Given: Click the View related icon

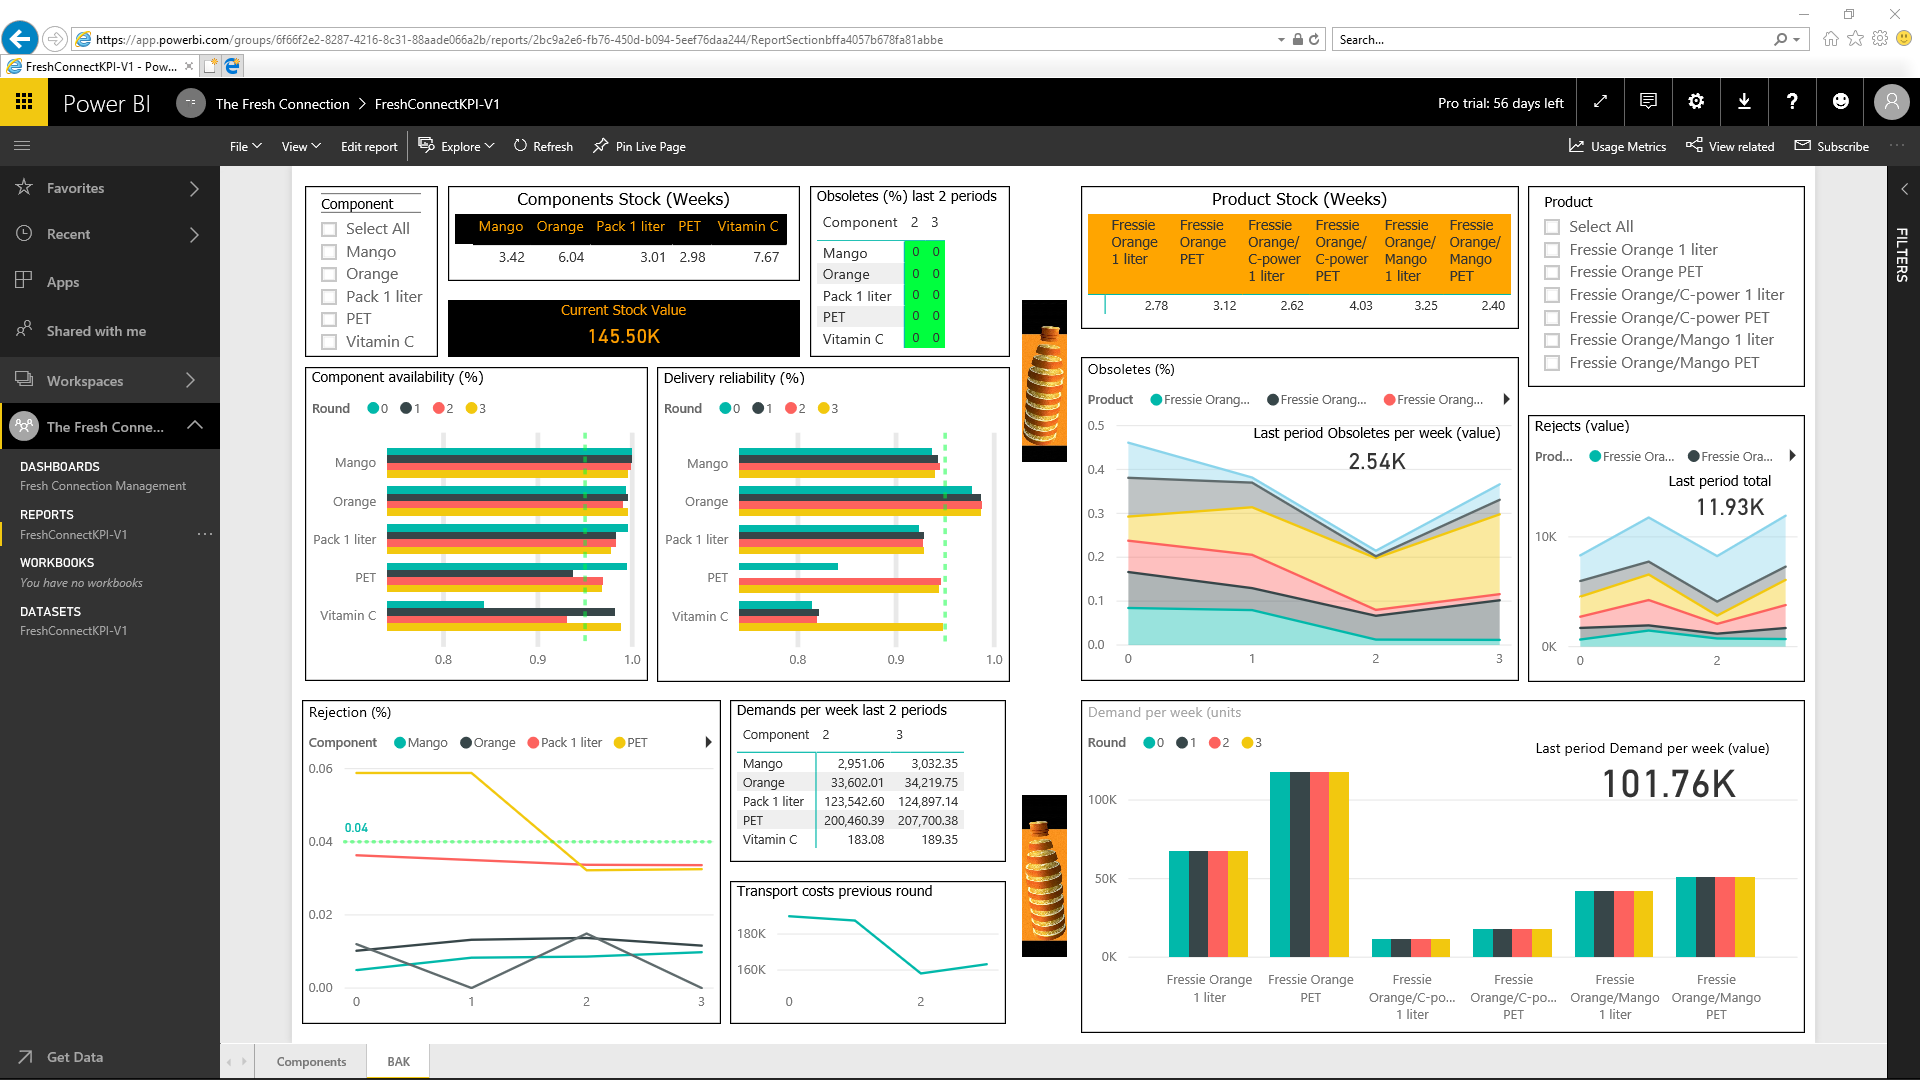Looking at the screenshot, I should pos(1694,146).
